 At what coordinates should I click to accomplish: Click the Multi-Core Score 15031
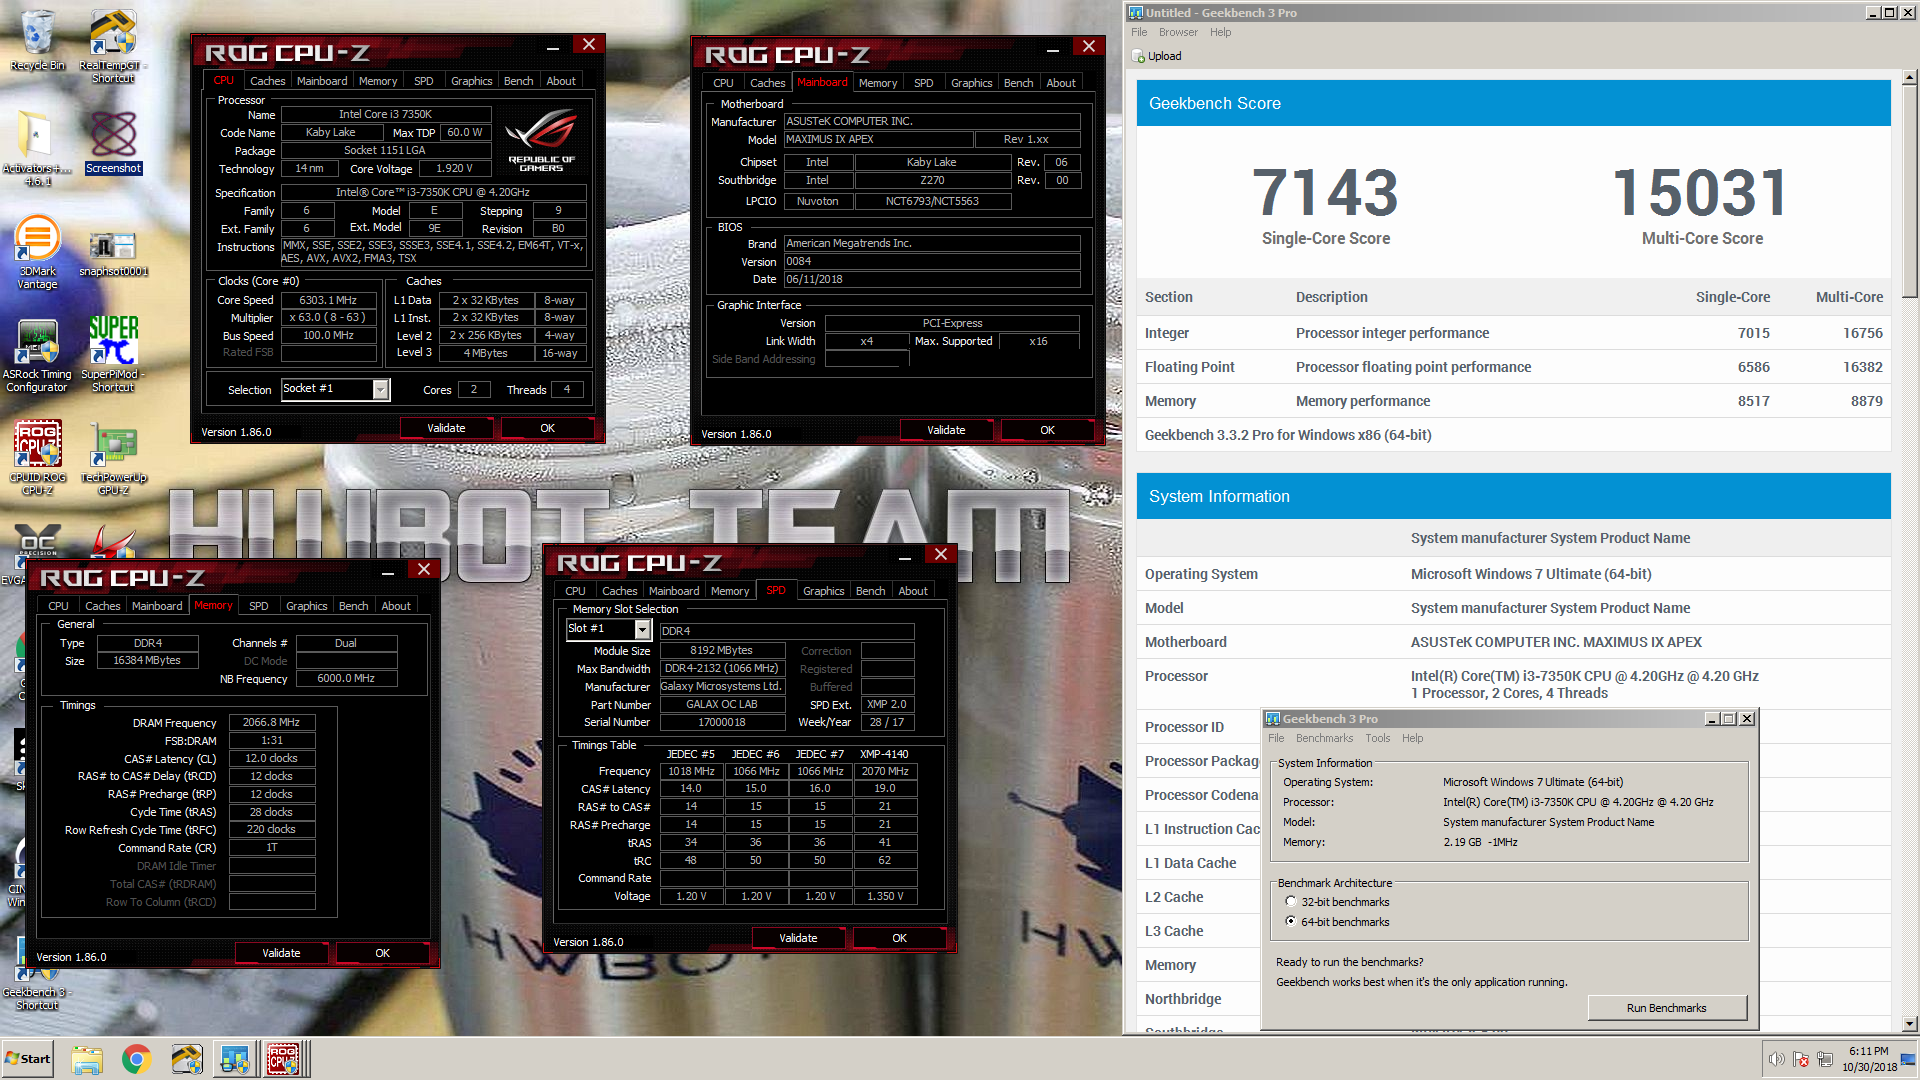[1701, 192]
